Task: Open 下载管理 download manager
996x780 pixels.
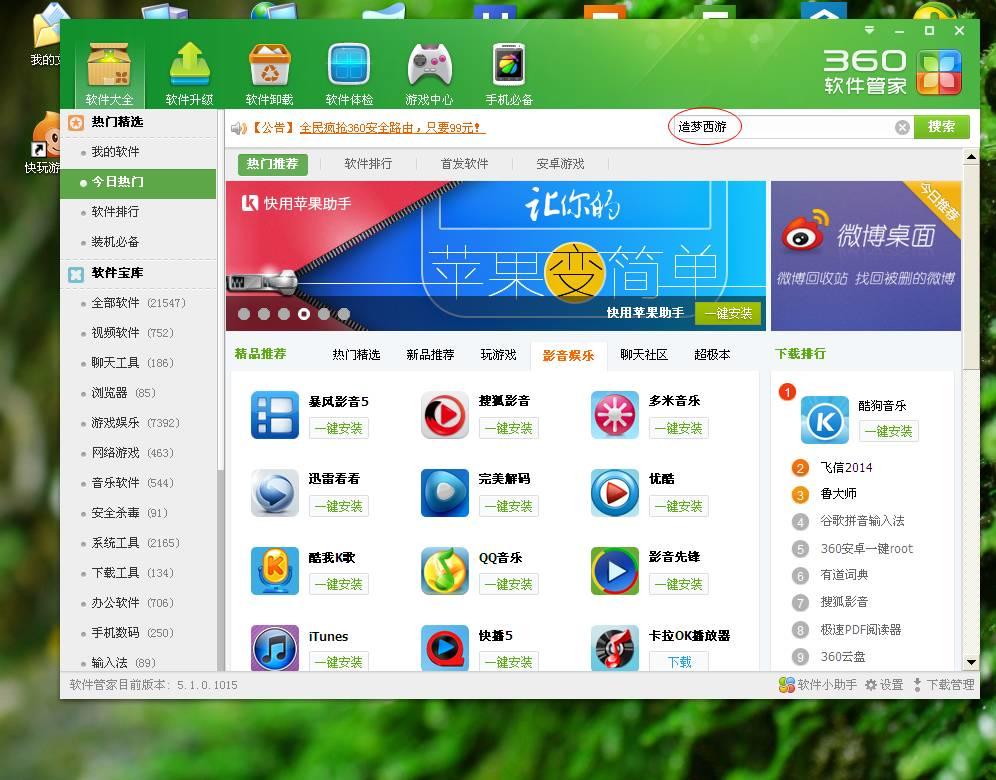Action: click(x=943, y=685)
